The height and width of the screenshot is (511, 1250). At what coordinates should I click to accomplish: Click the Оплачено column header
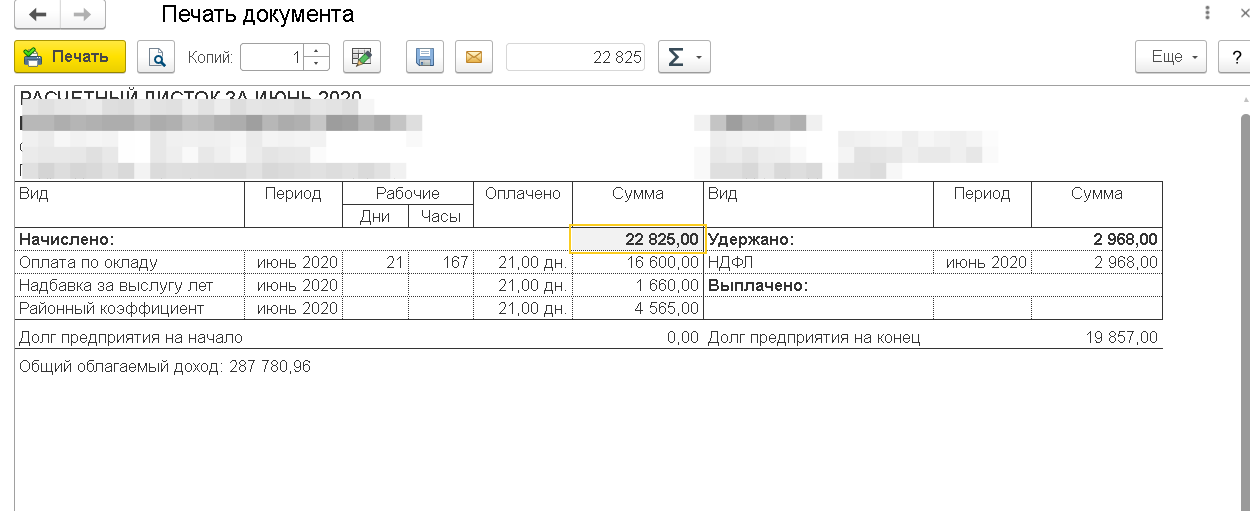pos(522,194)
